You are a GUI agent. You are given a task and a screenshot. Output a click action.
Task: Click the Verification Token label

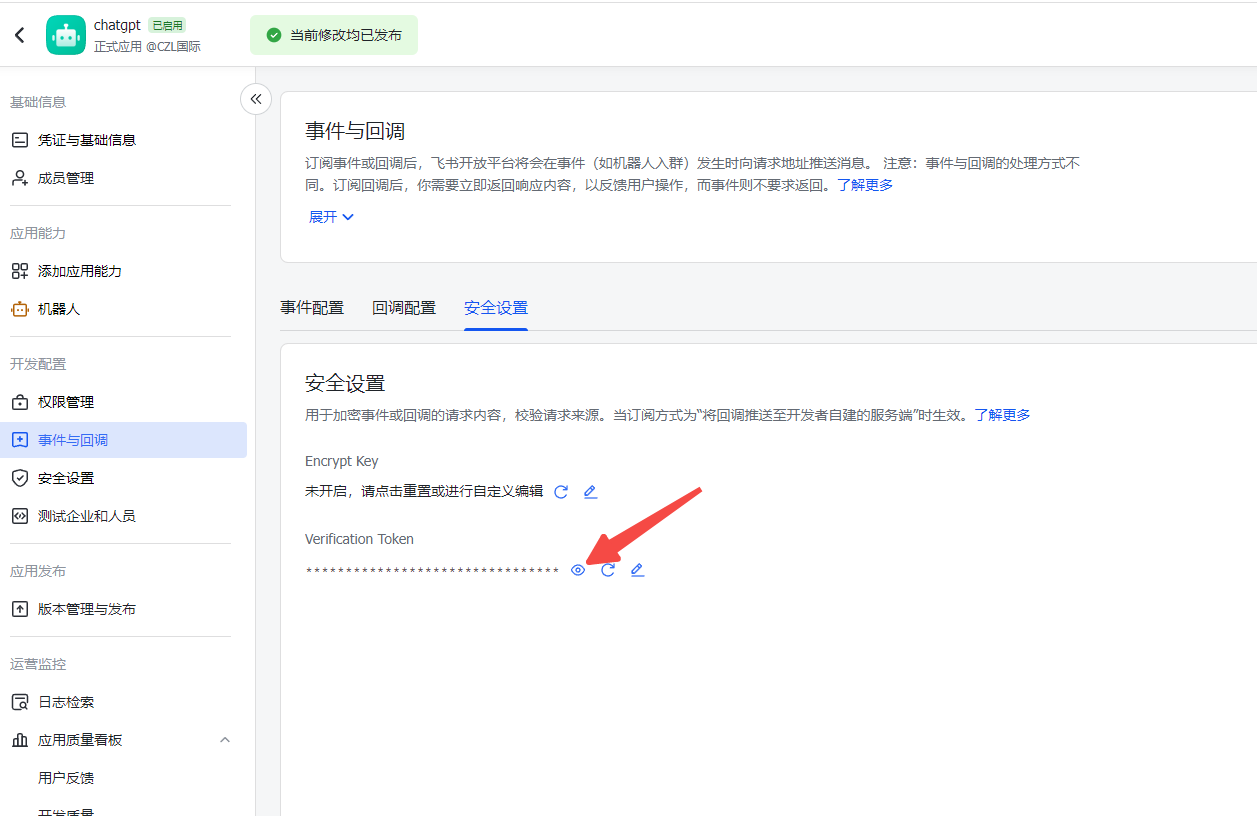[359, 539]
